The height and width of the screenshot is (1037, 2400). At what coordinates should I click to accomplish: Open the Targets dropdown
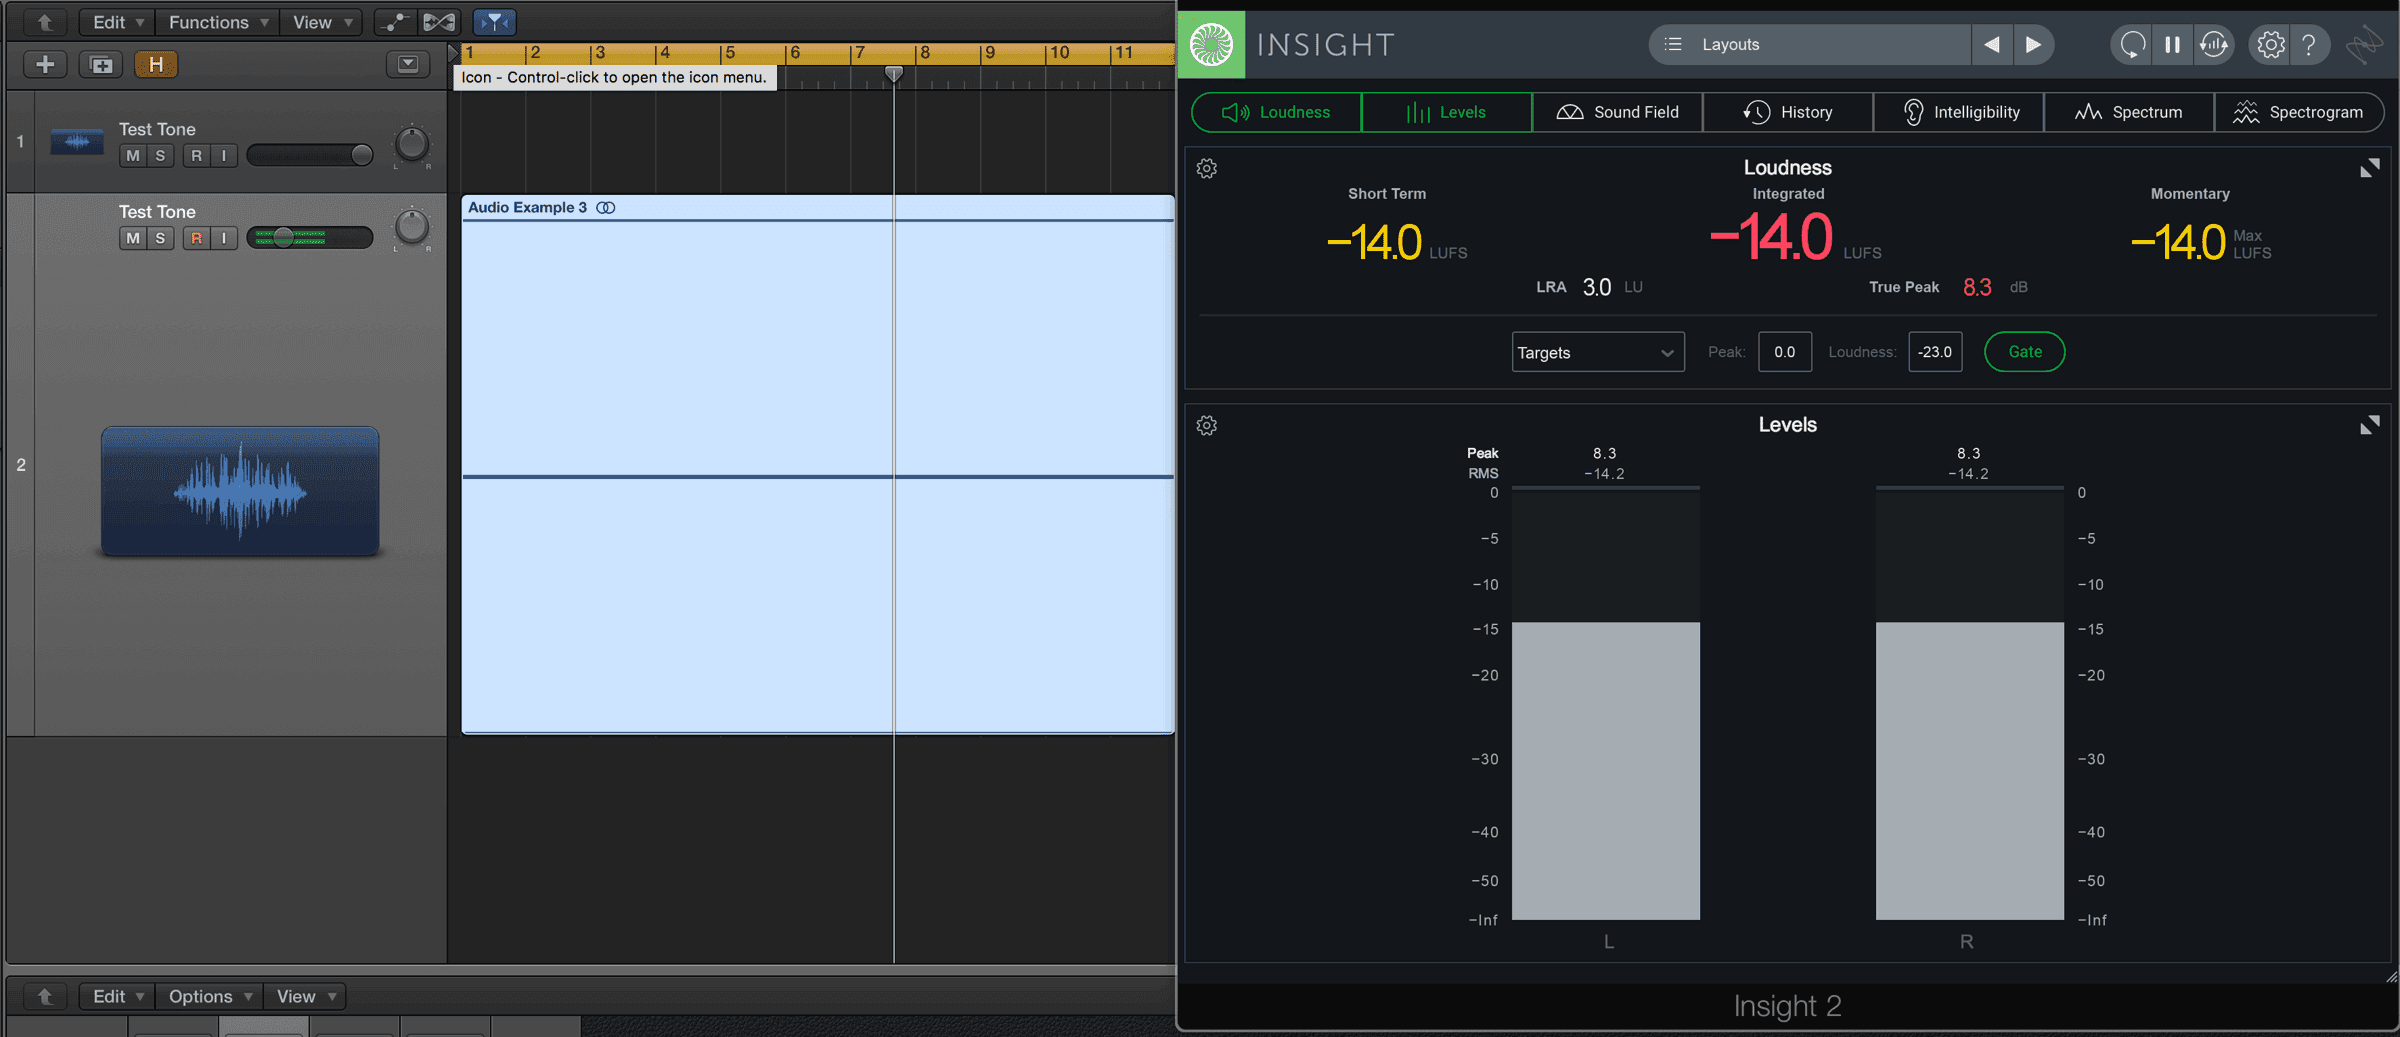coord(1597,352)
